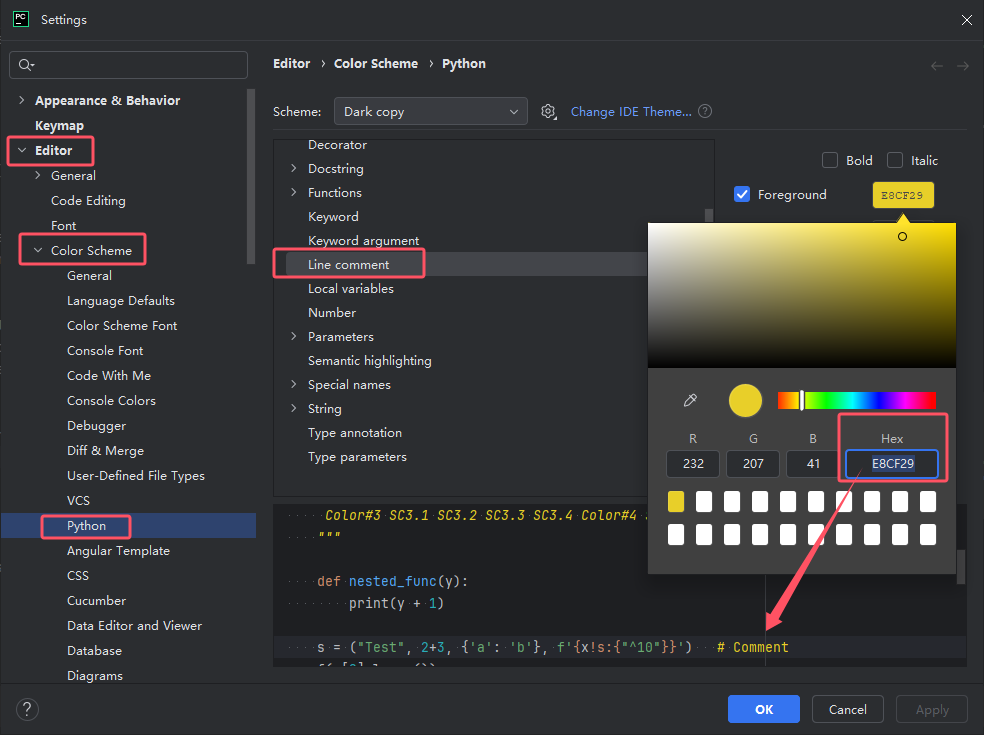Click the Cancel button
Image resolution: width=984 pixels, height=735 pixels.
pos(848,709)
